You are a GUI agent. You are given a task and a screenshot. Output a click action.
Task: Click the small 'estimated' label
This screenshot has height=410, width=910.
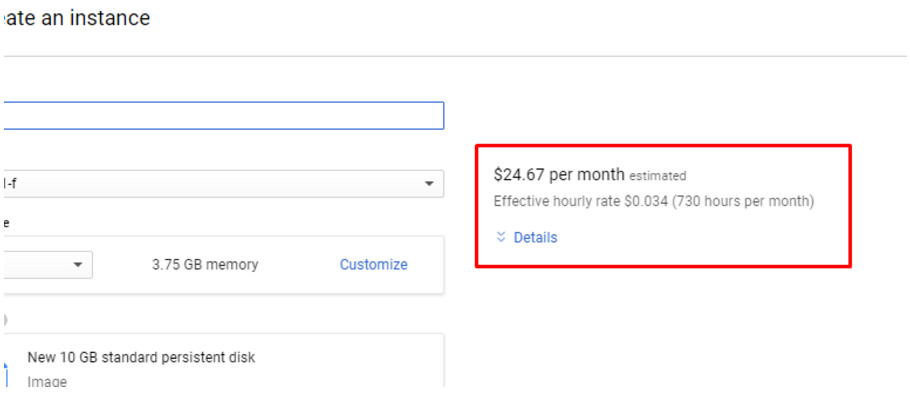(657, 176)
